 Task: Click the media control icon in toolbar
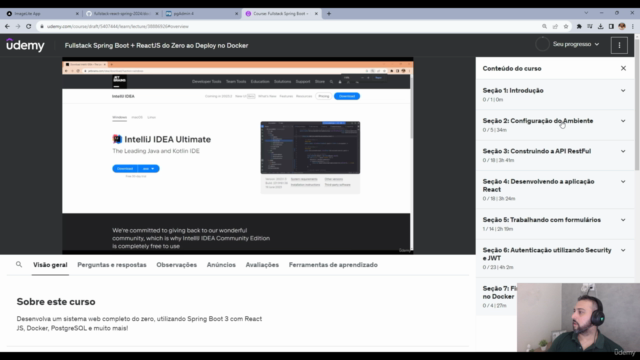tap(590, 26)
